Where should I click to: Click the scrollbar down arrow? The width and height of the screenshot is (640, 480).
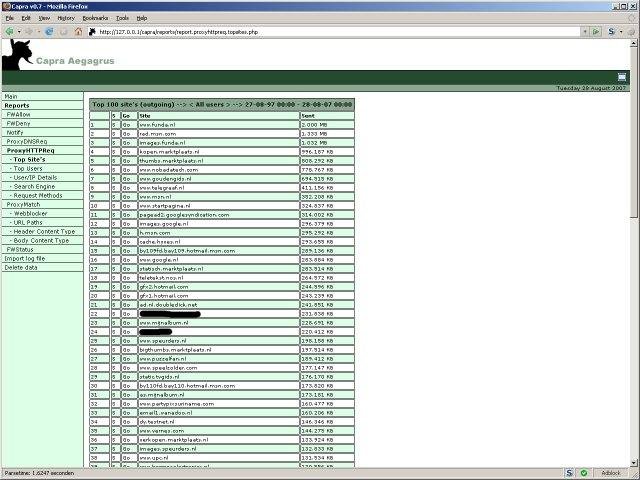click(x=633, y=463)
